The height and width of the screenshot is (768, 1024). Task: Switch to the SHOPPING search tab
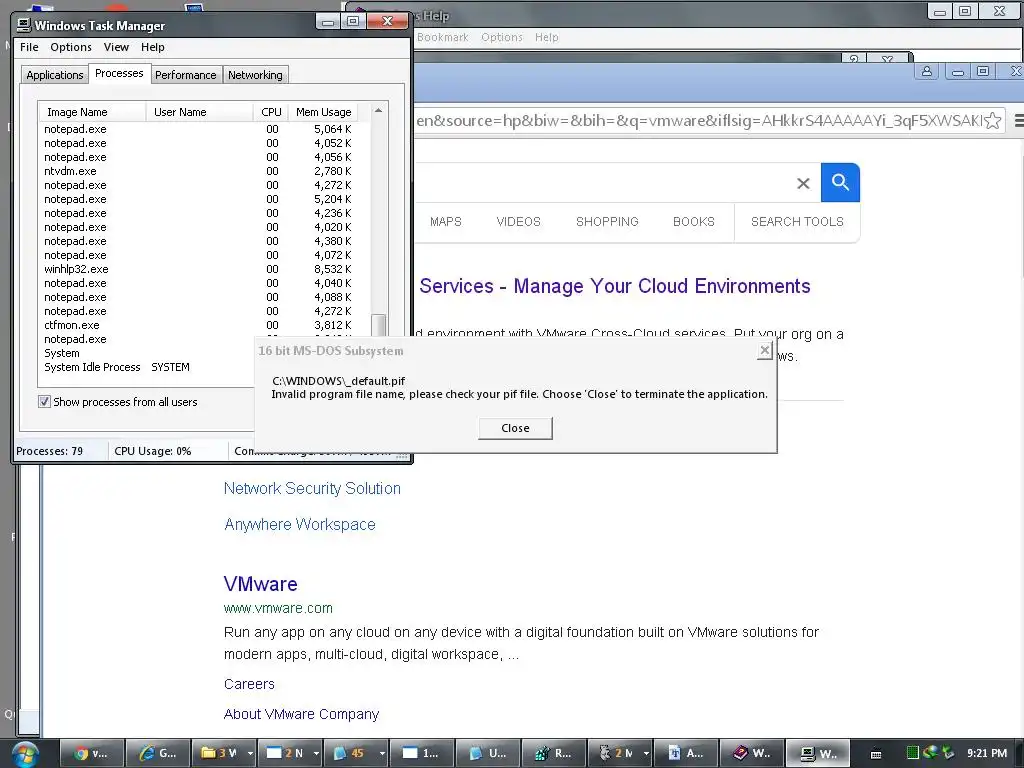[607, 221]
